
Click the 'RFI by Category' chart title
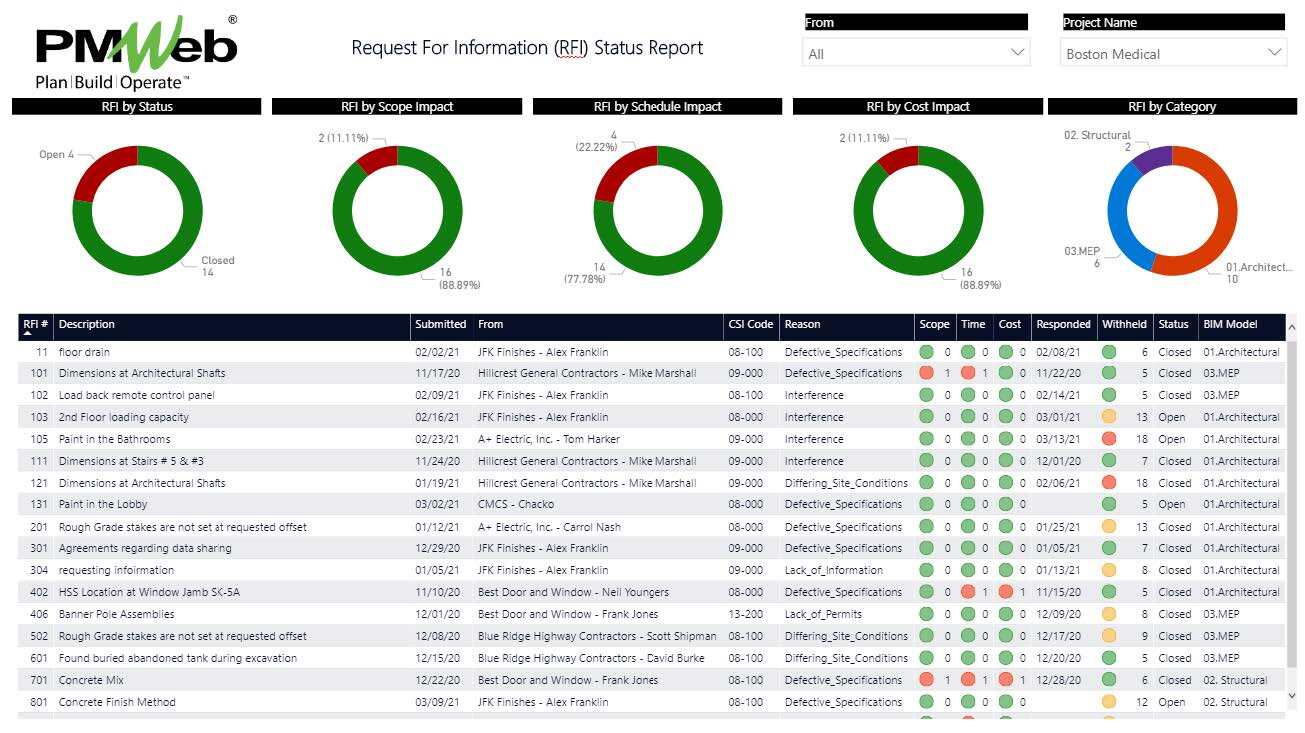[x=1172, y=106]
